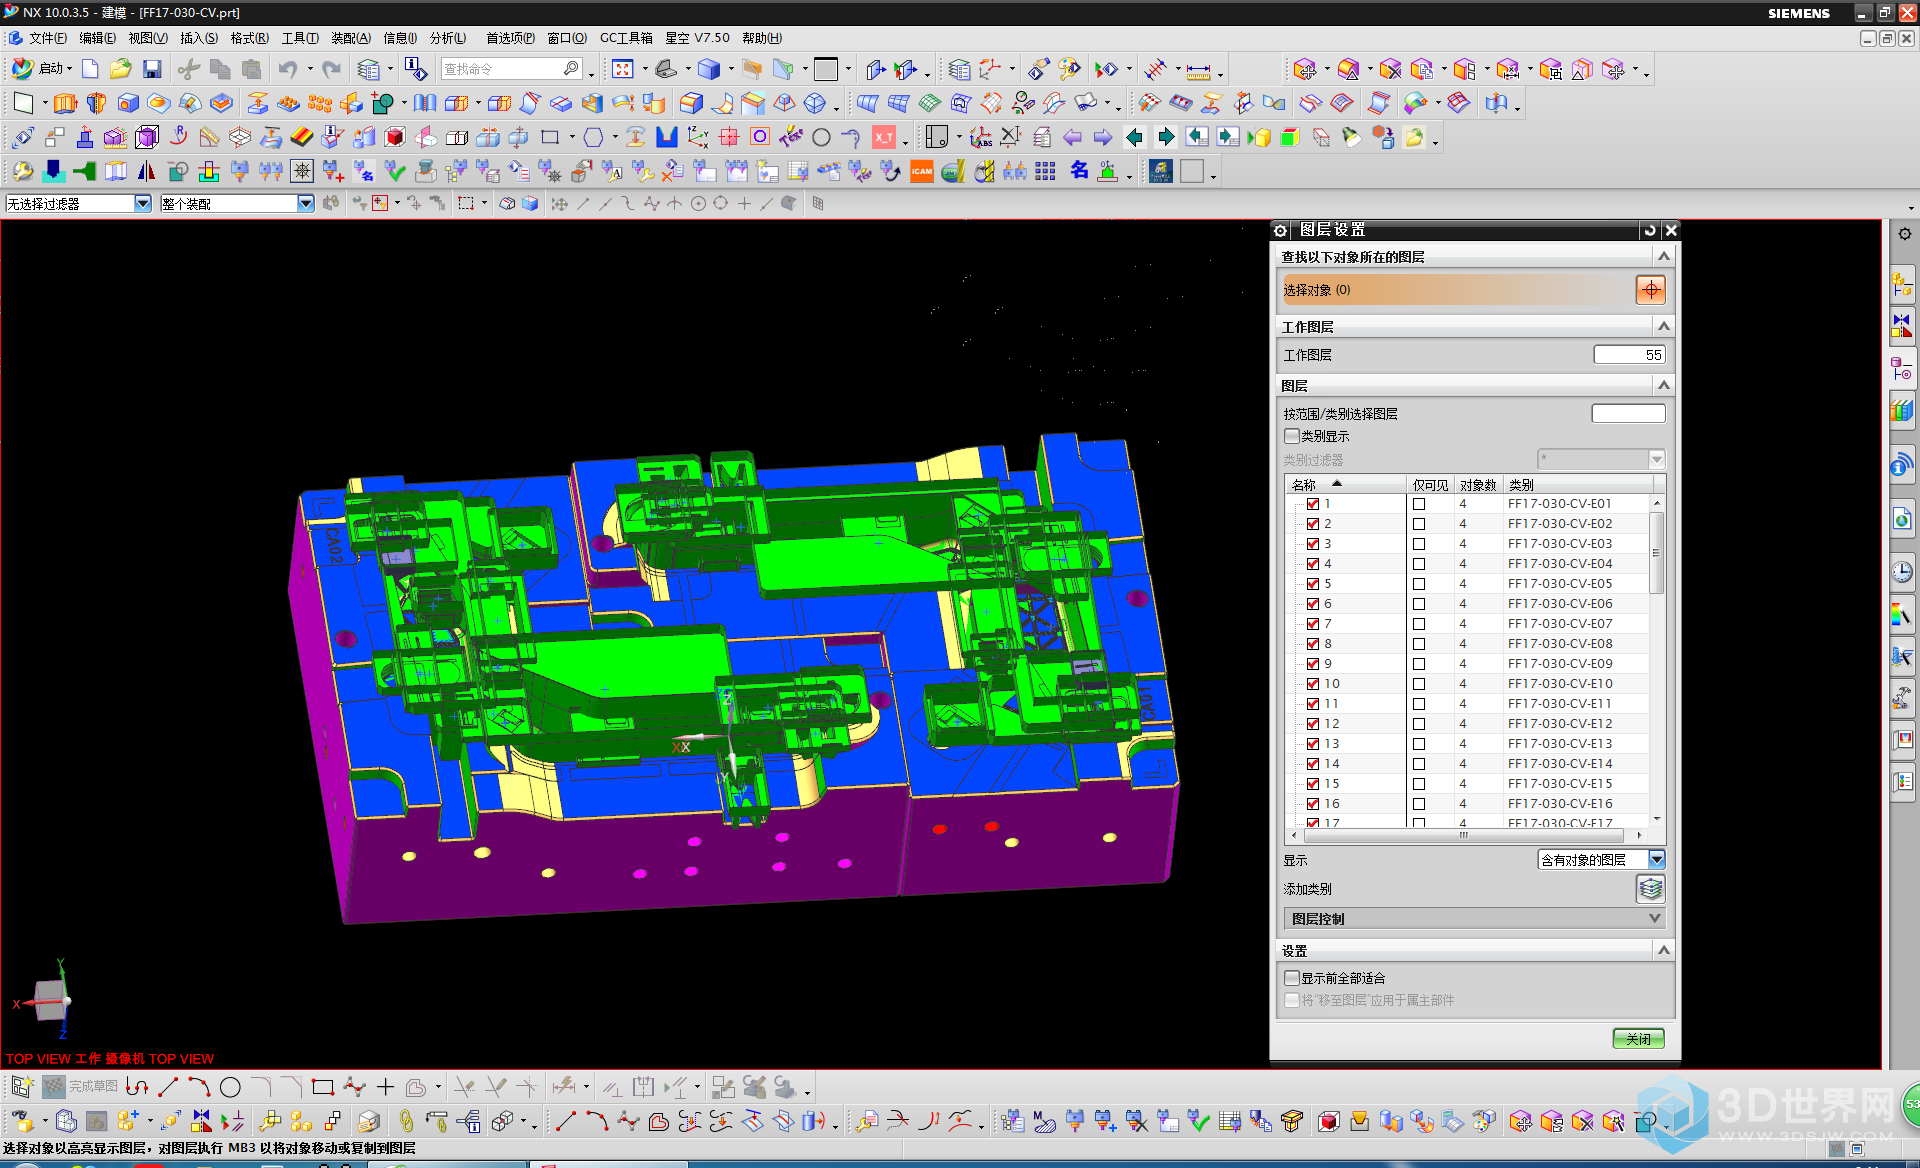Collapse the 设置 section
The height and width of the screenshot is (1168, 1920).
click(1664, 951)
